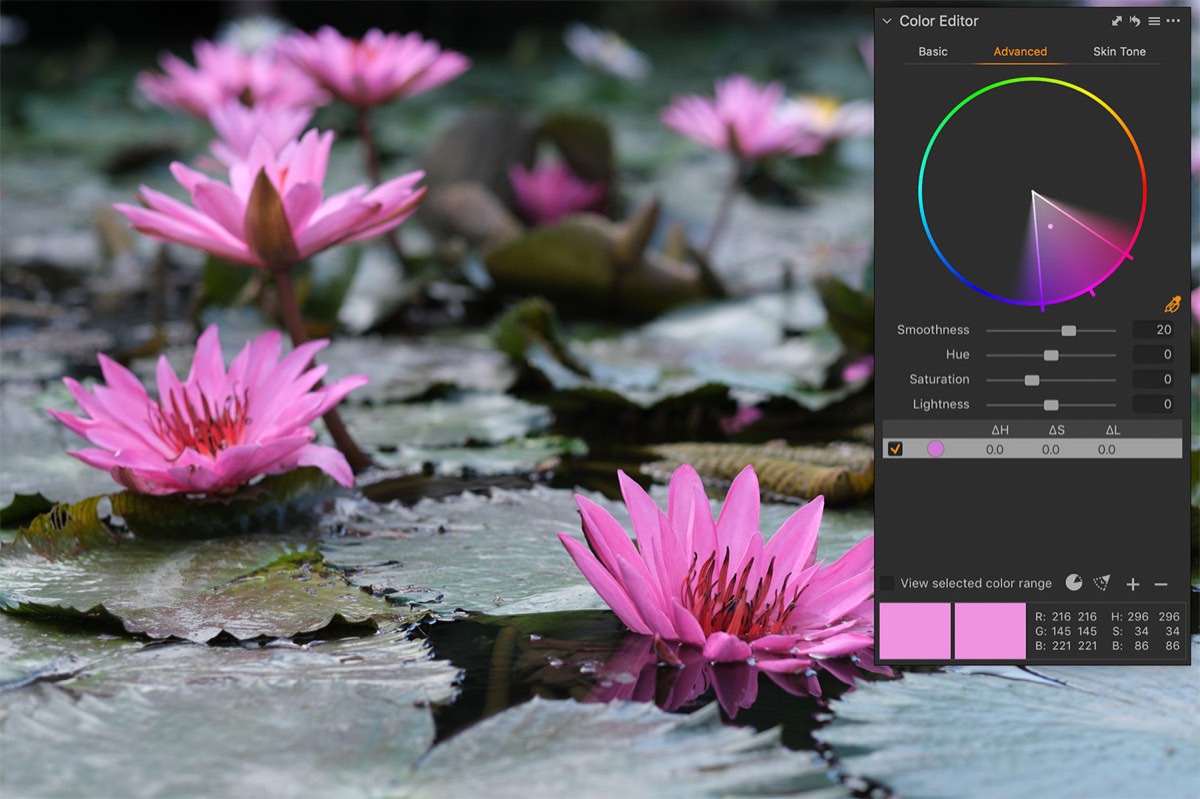Select the Advanced tab
The width and height of the screenshot is (1200, 799).
click(x=1019, y=51)
